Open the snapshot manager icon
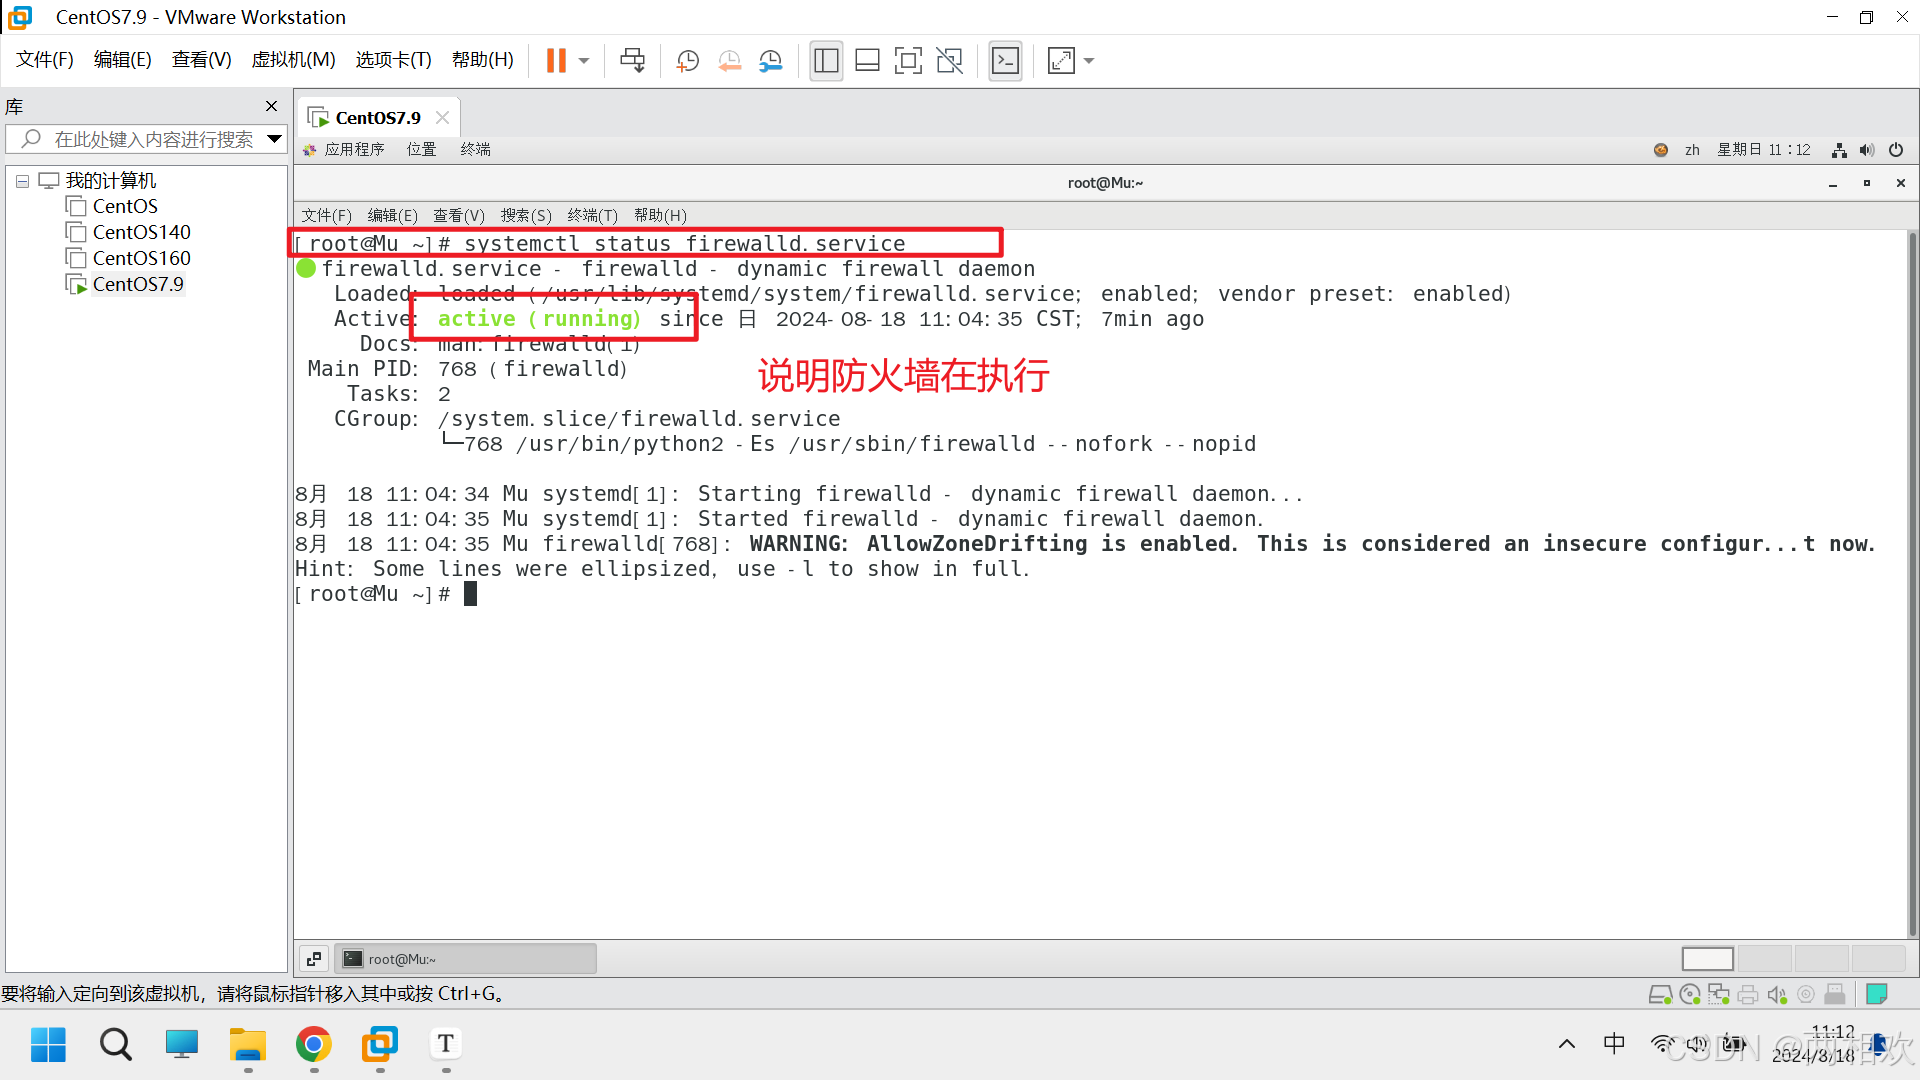The width and height of the screenshot is (1920, 1080). point(771,61)
